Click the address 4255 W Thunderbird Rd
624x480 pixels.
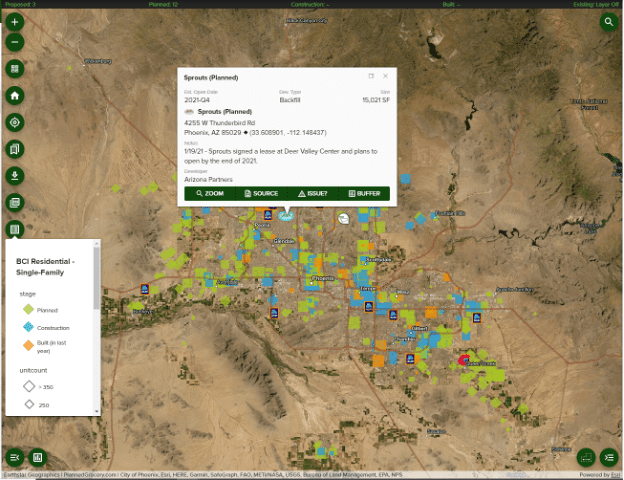[x=219, y=123]
